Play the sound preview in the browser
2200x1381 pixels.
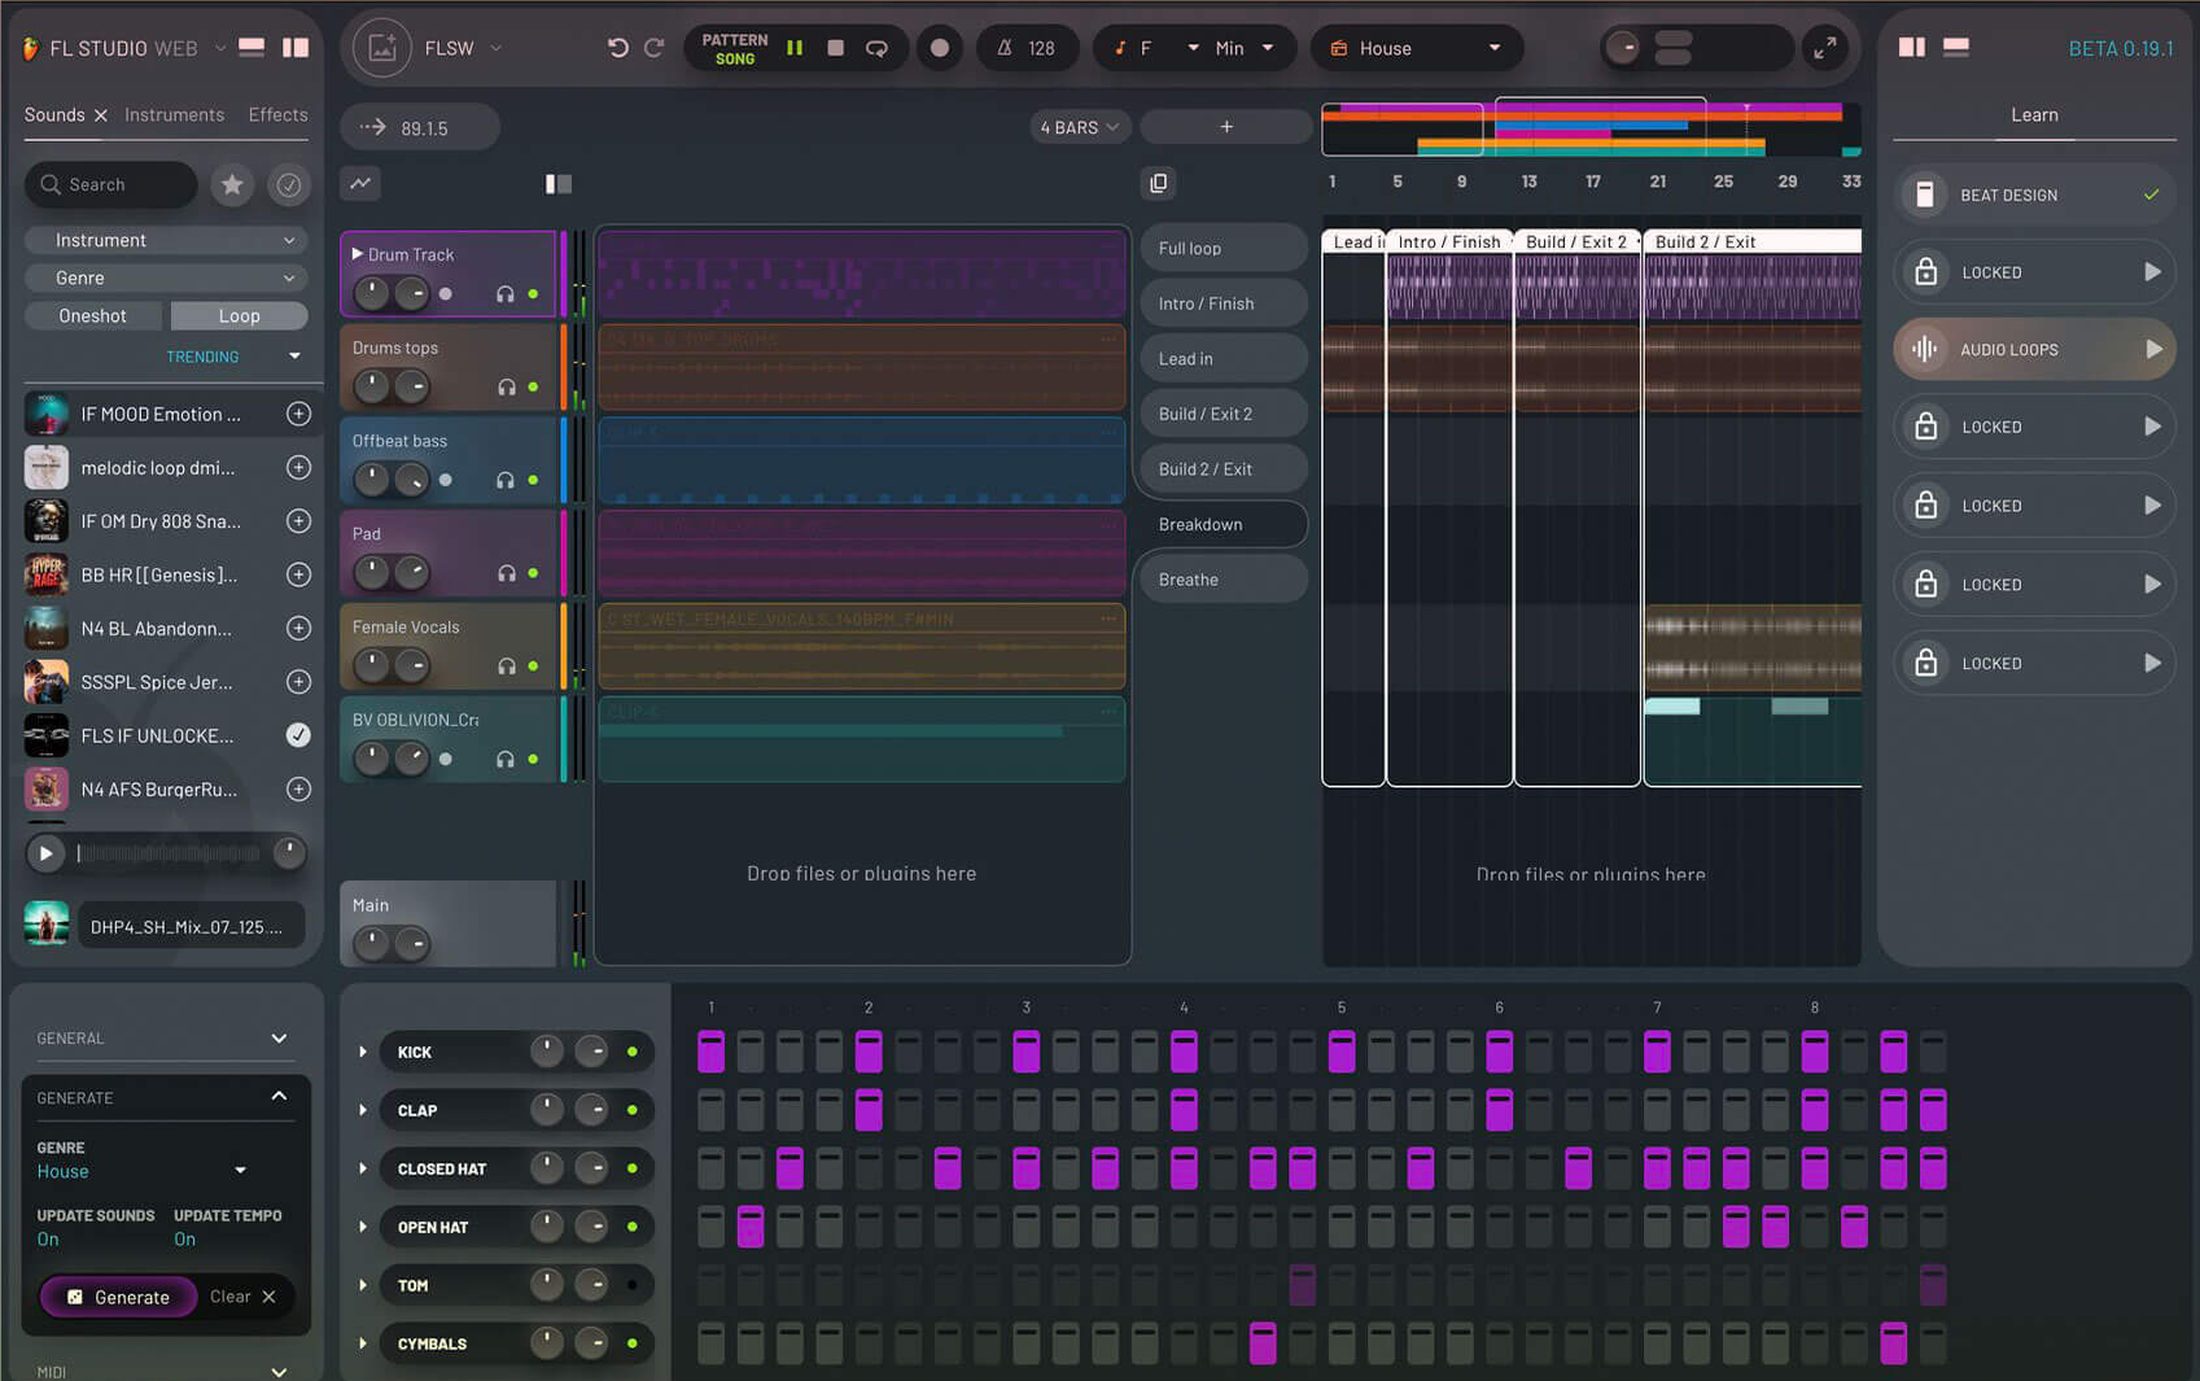click(x=46, y=853)
